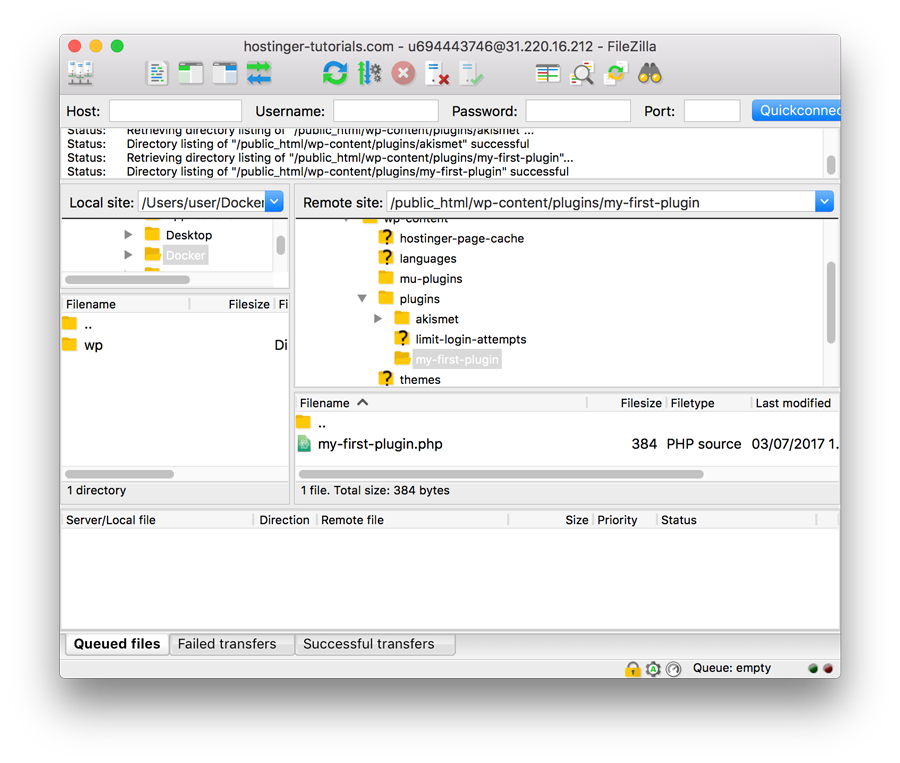
Task: Toggle the transfer queue display icon
Action: (259, 73)
